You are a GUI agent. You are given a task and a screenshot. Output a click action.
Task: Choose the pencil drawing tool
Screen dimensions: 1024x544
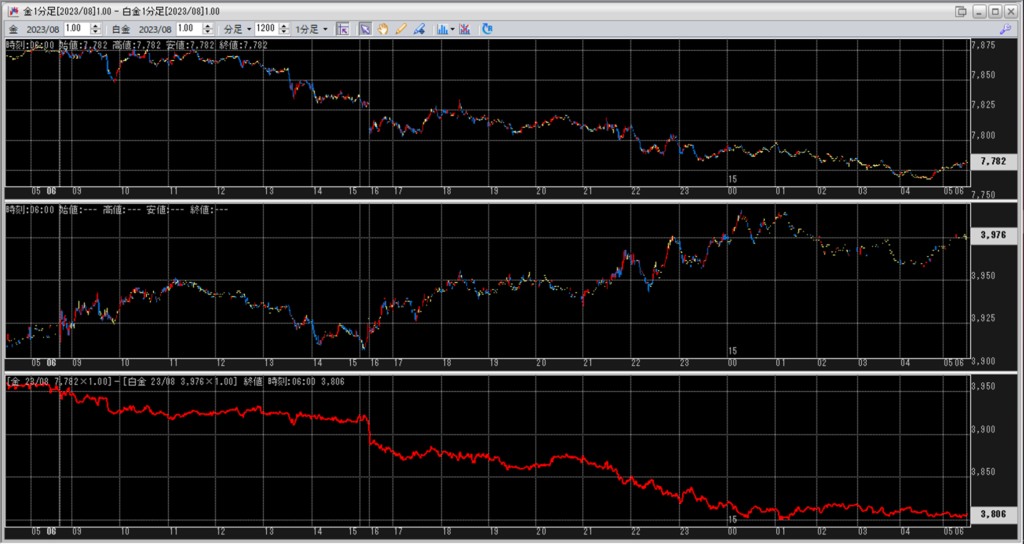coord(401,30)
